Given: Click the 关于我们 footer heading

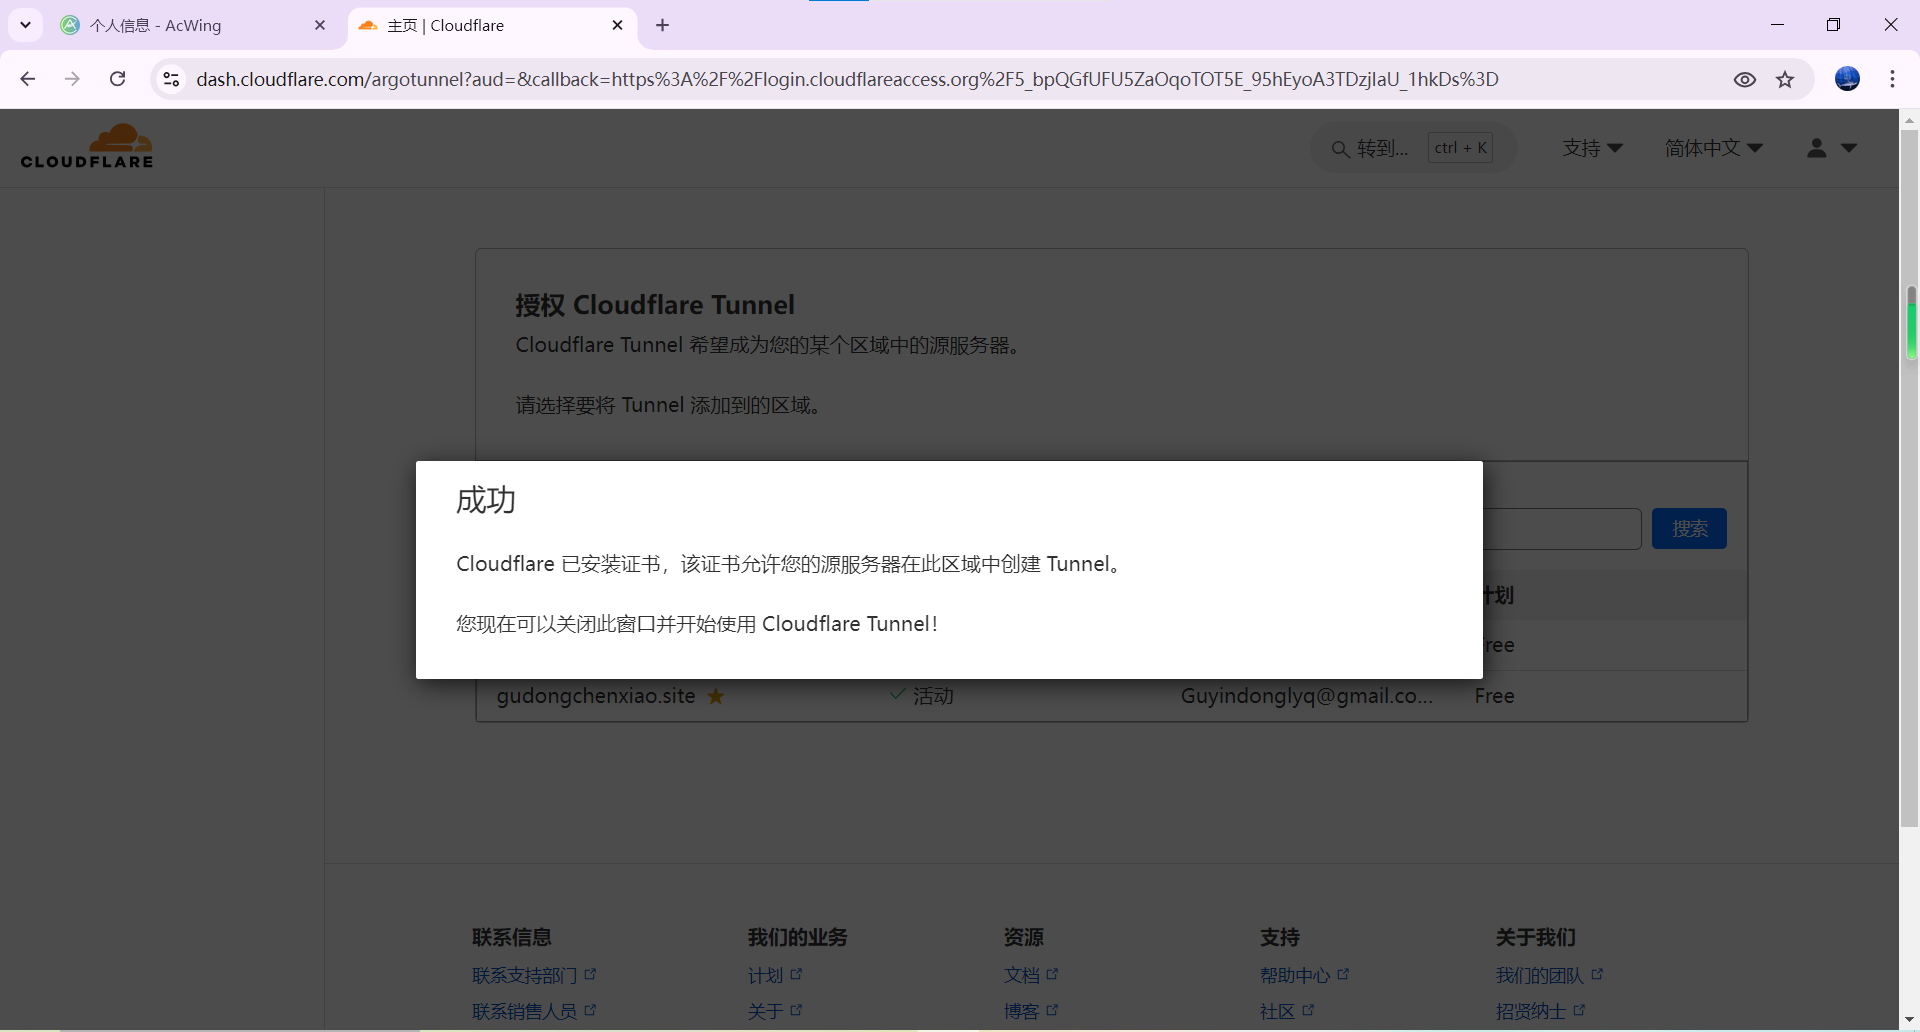Looking at the screenshot, I should click(1536, 937).
